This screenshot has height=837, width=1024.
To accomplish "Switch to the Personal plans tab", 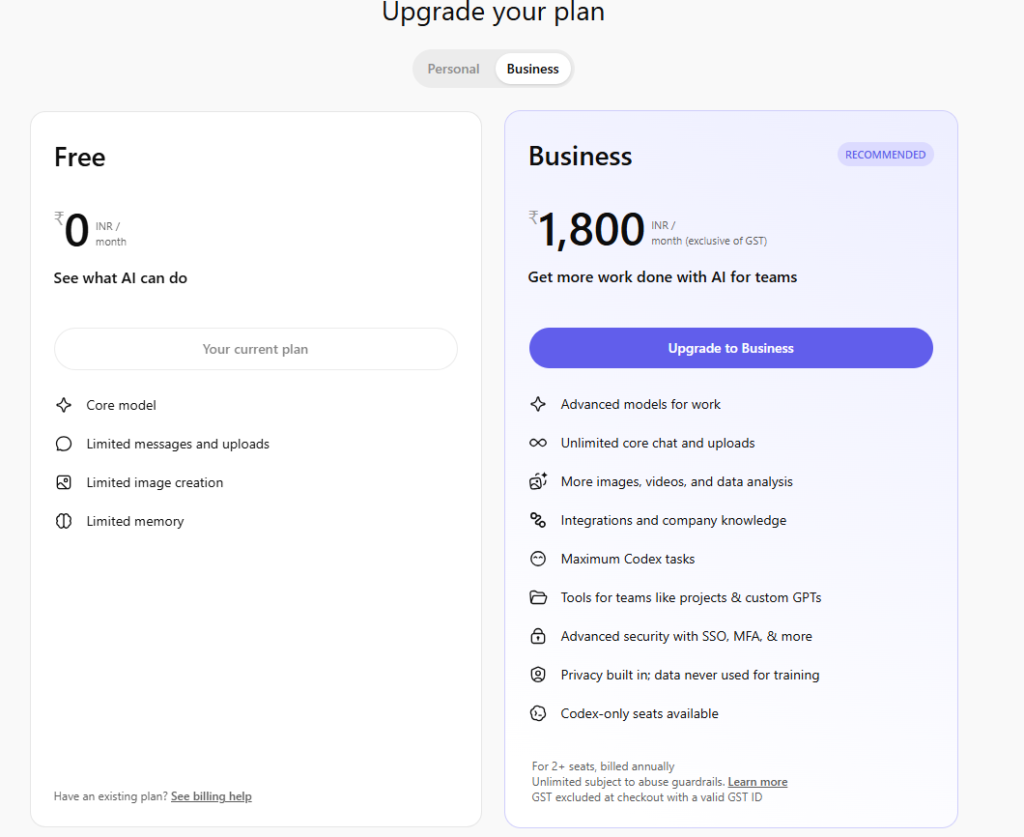I will click(x=453, y=69).
